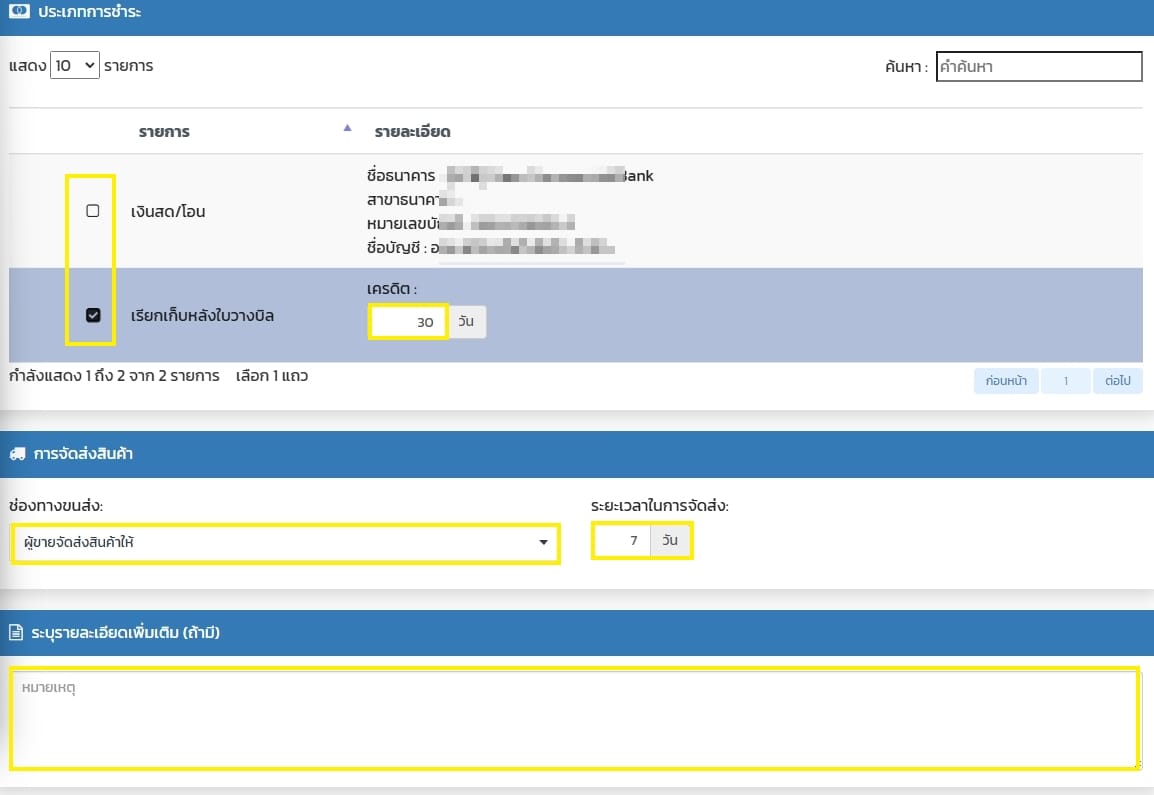This screenshot has width=1154, height=795.
Task: Click the credit days field showing 30
Action: [408, 322]
